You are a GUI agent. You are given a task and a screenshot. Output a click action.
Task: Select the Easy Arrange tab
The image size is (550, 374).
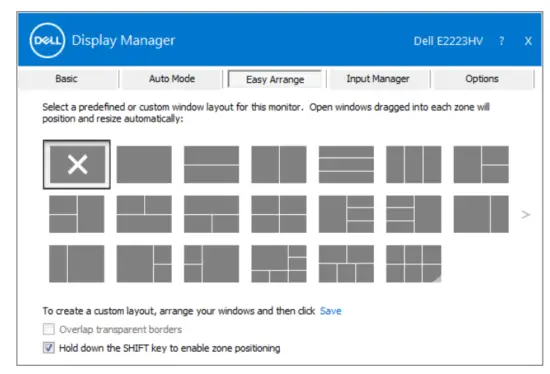click(275, 80)
